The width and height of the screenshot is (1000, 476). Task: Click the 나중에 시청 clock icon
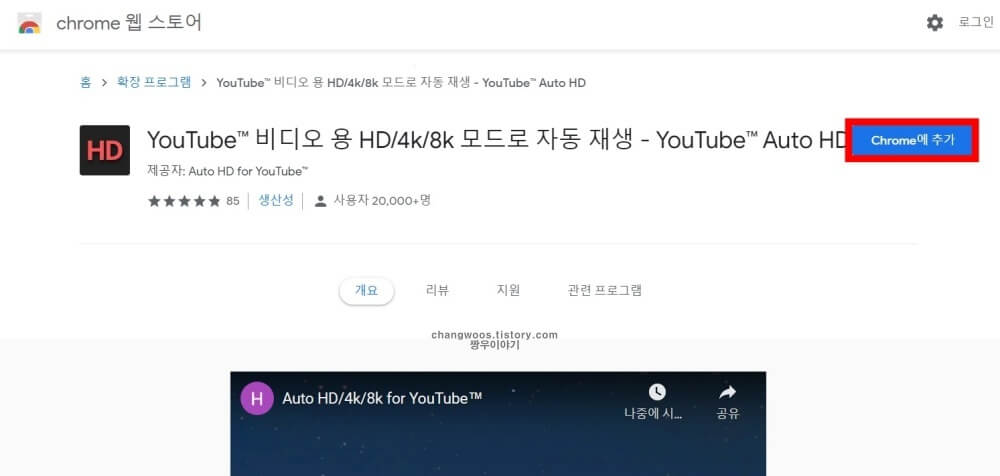click(656, 392)
